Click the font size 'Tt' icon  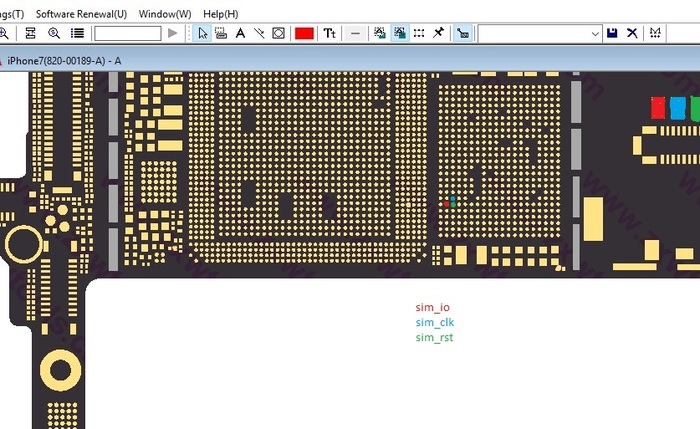pos(329,33)
